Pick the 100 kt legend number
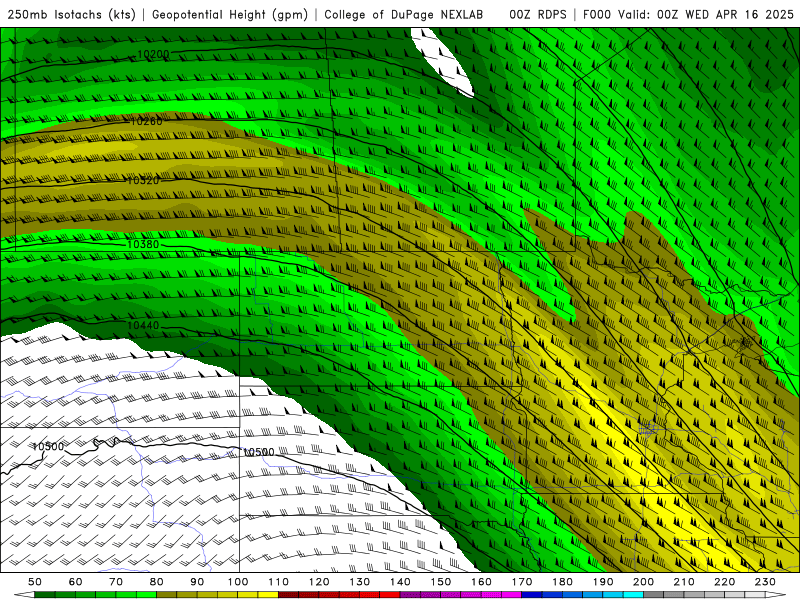Screen dimensions: 800x600 coord(238,582)
